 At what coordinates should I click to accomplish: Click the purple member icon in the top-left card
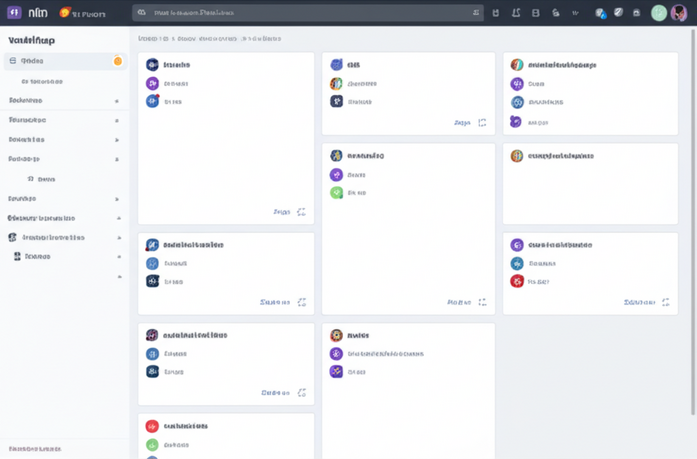[152, 83]
